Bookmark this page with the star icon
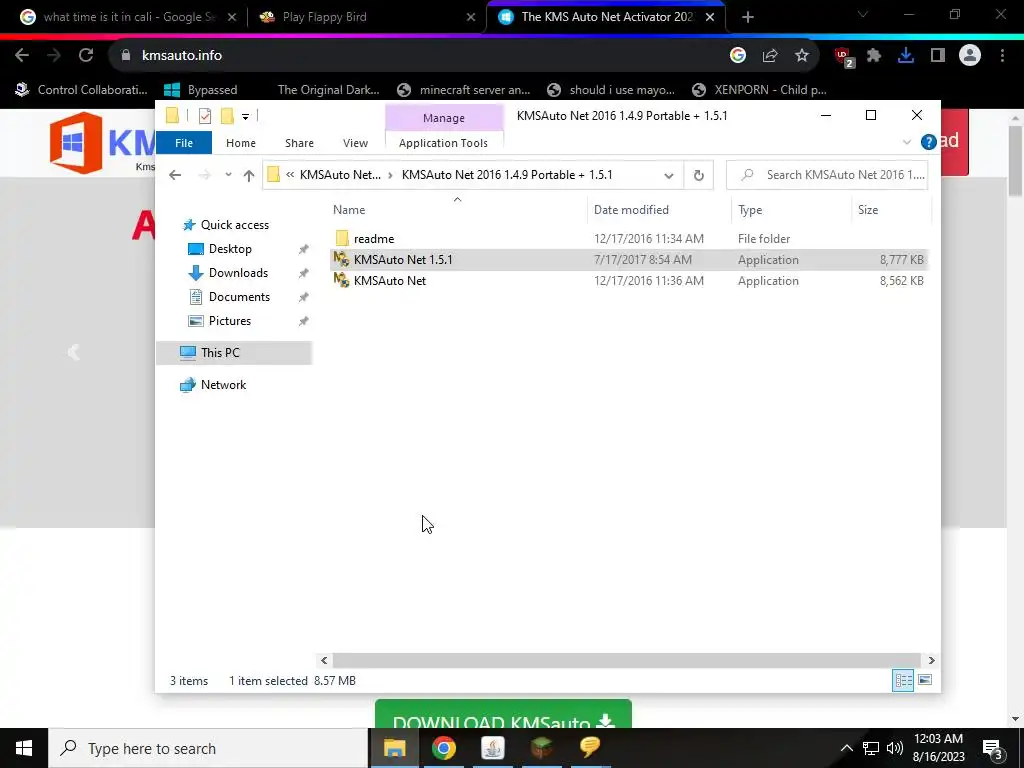The height and width of the screenshot is (768, 1024). pyautogui.click(x=802, y=56)
